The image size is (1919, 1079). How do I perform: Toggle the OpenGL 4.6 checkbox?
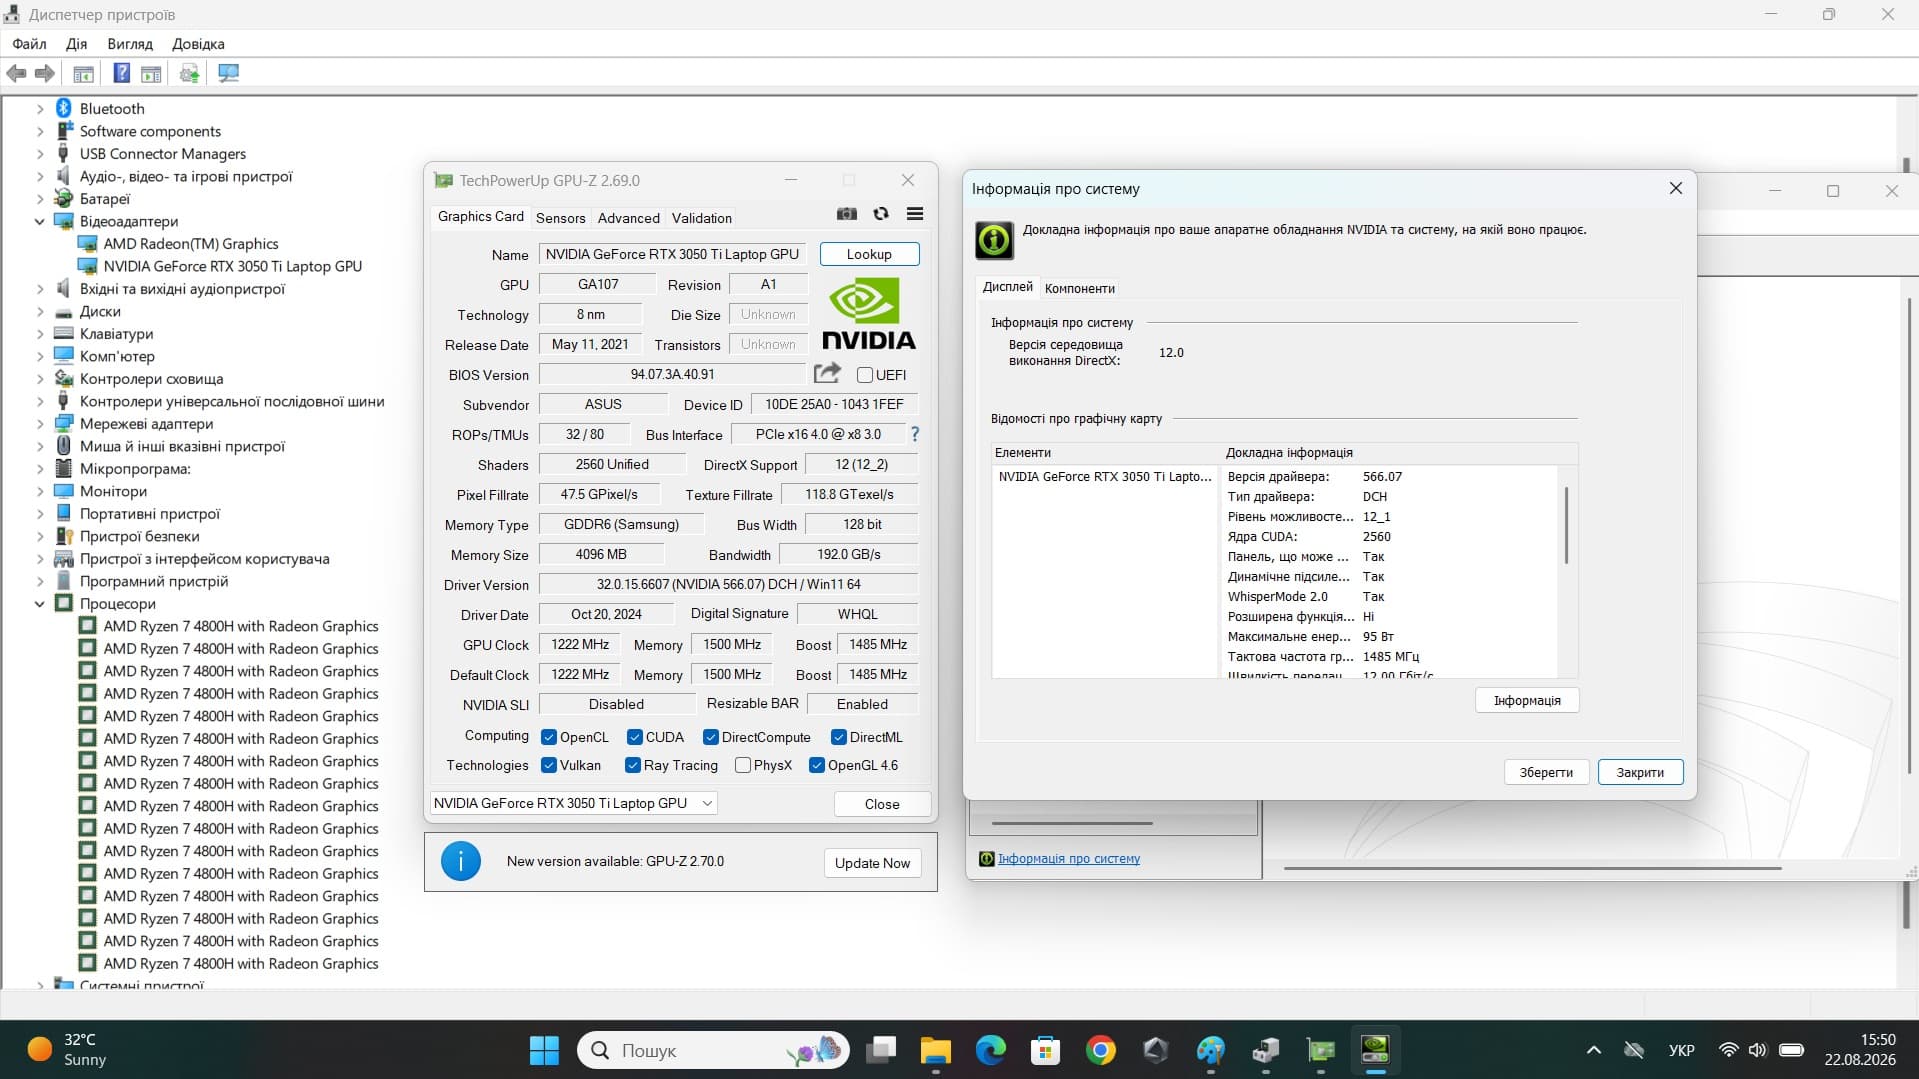point(816,765)
